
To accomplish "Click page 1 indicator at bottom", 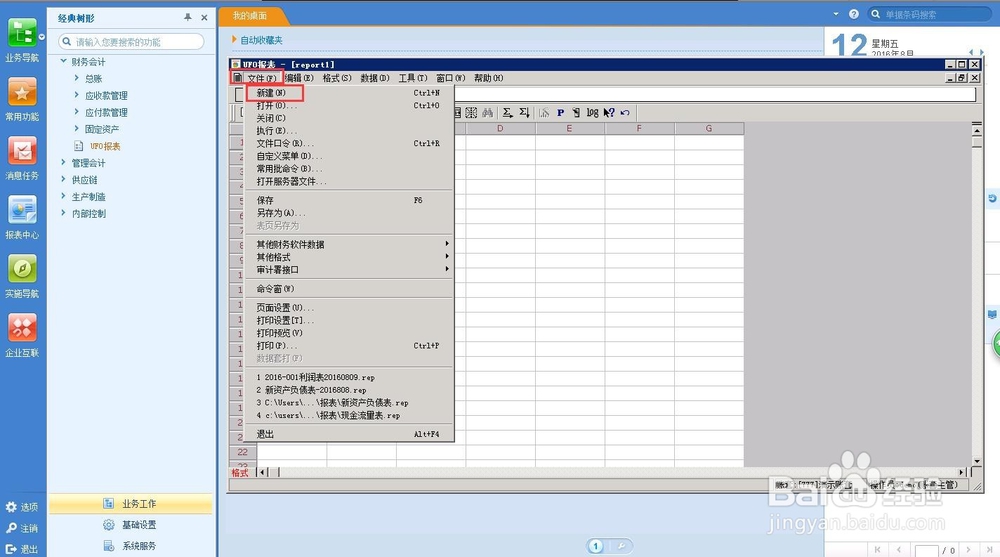I will click(596, 546).
